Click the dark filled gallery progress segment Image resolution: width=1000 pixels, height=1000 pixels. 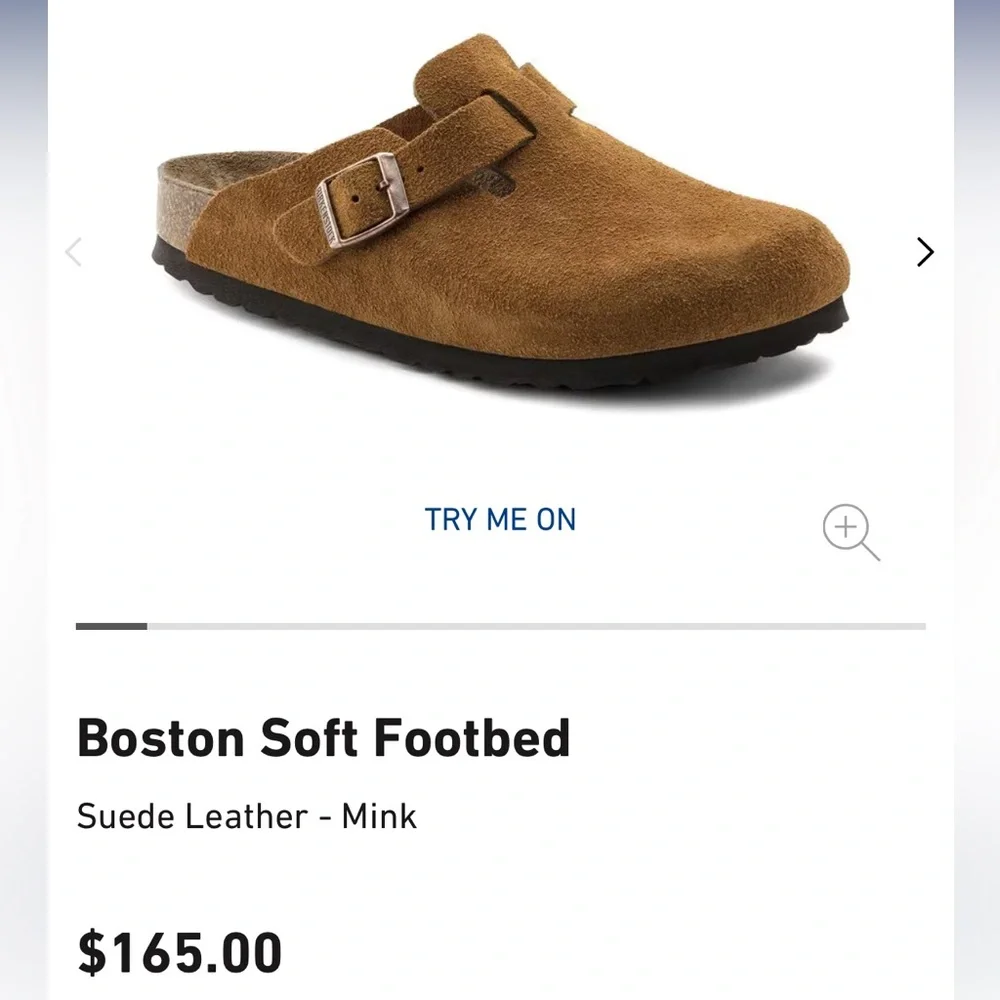[111, 626]
